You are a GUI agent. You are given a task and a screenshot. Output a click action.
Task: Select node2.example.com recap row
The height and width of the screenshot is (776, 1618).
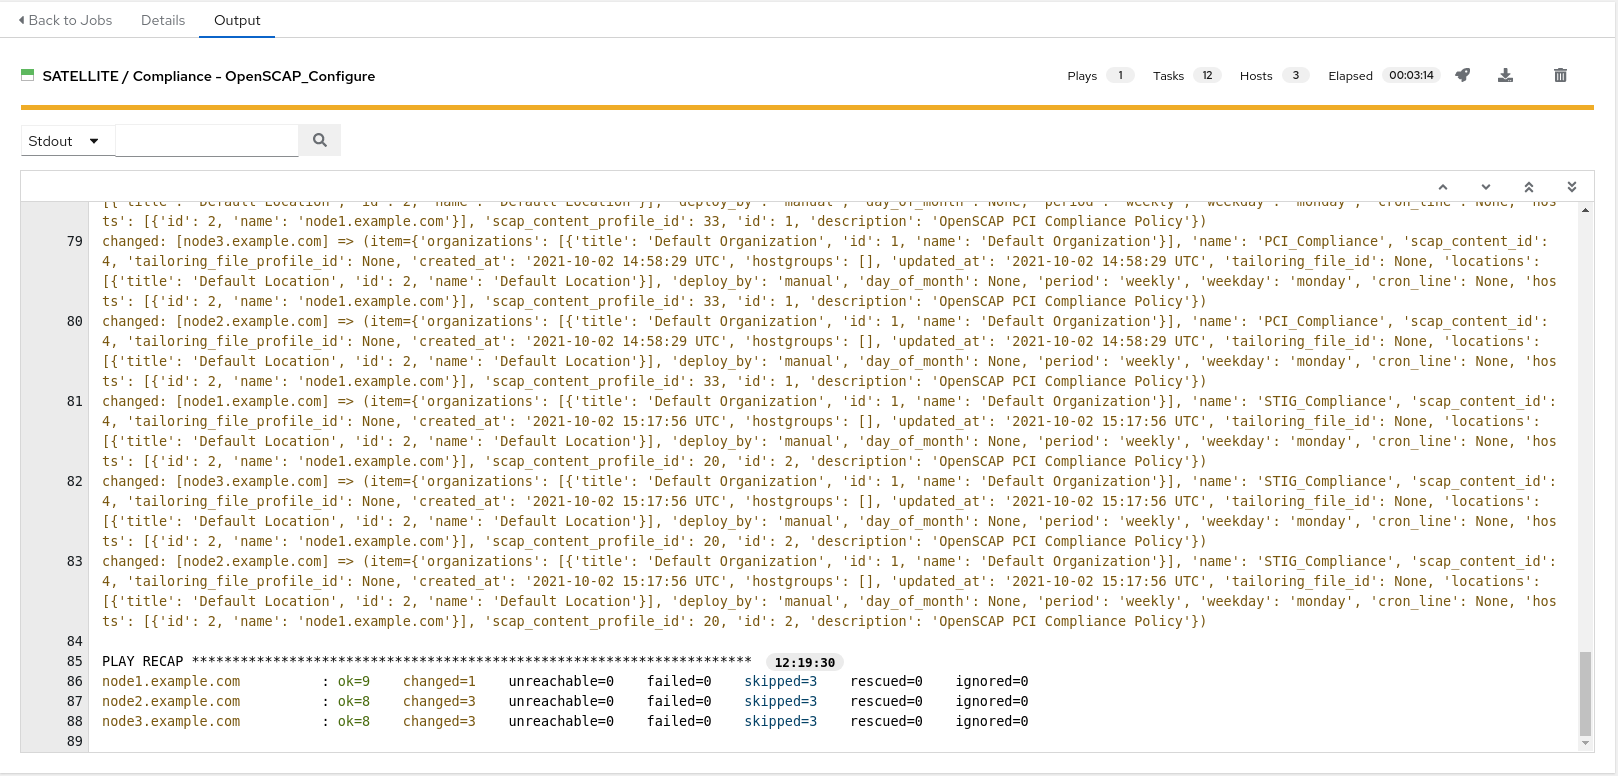point(565,701)
